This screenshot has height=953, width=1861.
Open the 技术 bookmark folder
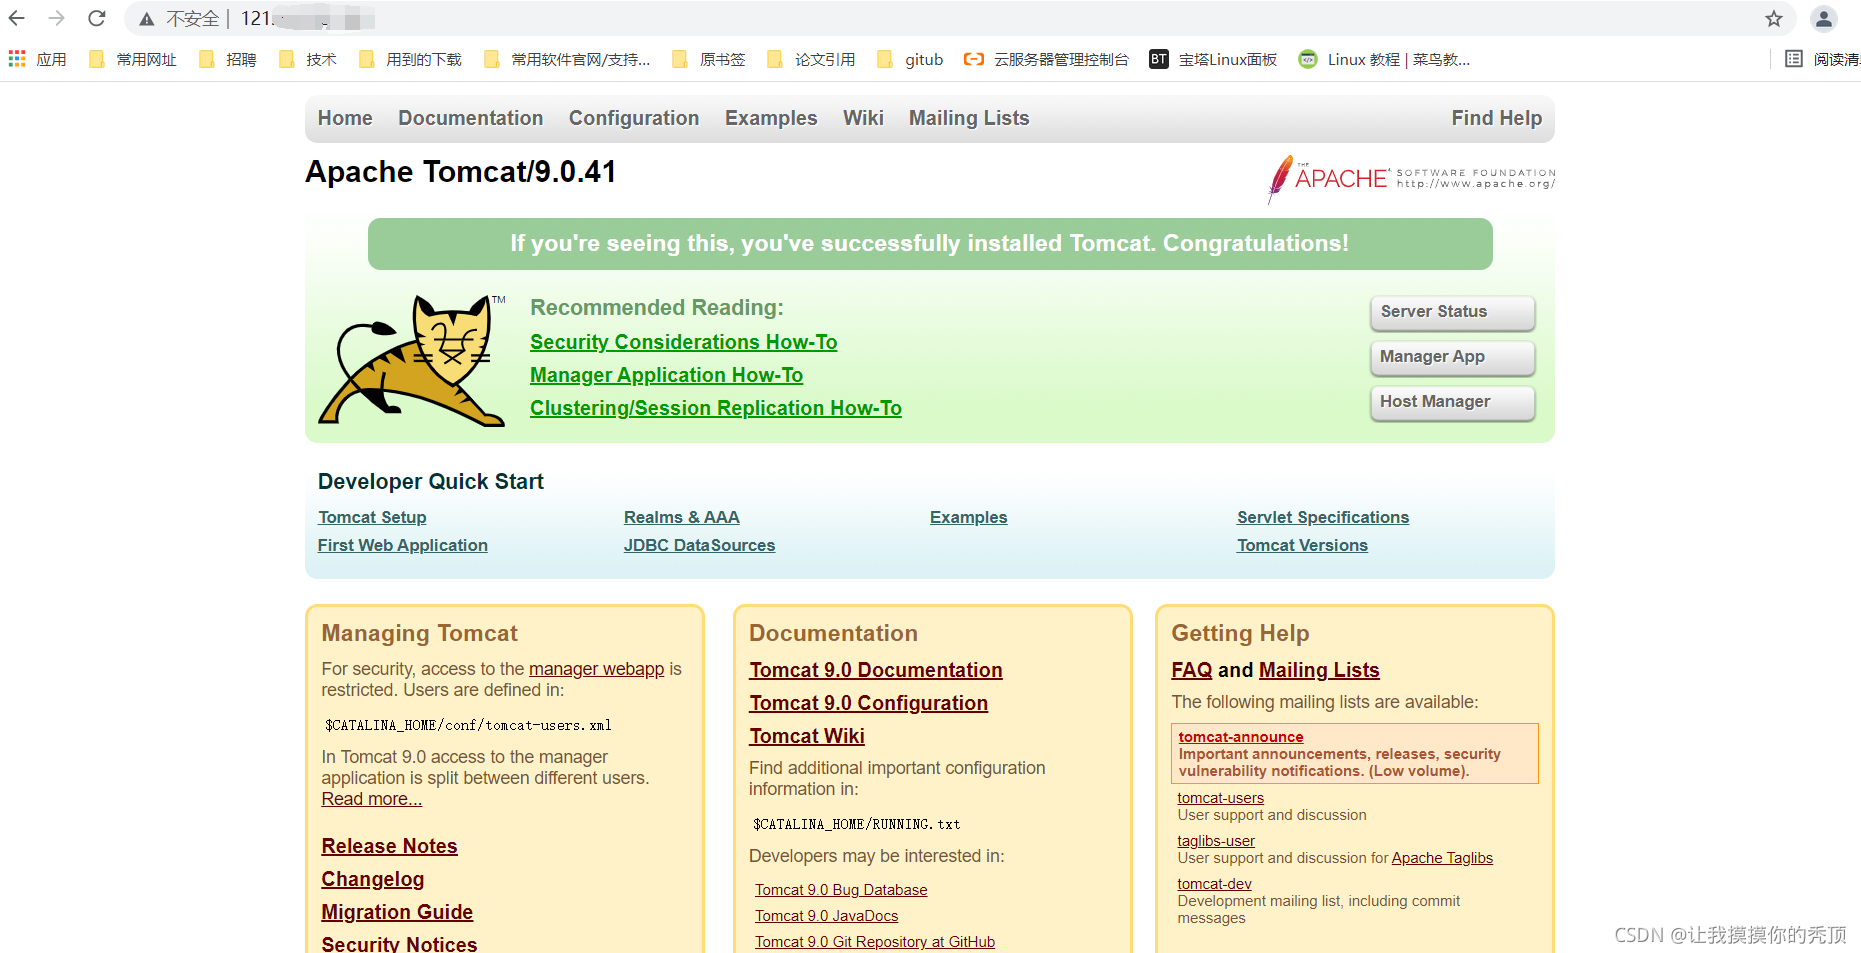pos(308,60)
